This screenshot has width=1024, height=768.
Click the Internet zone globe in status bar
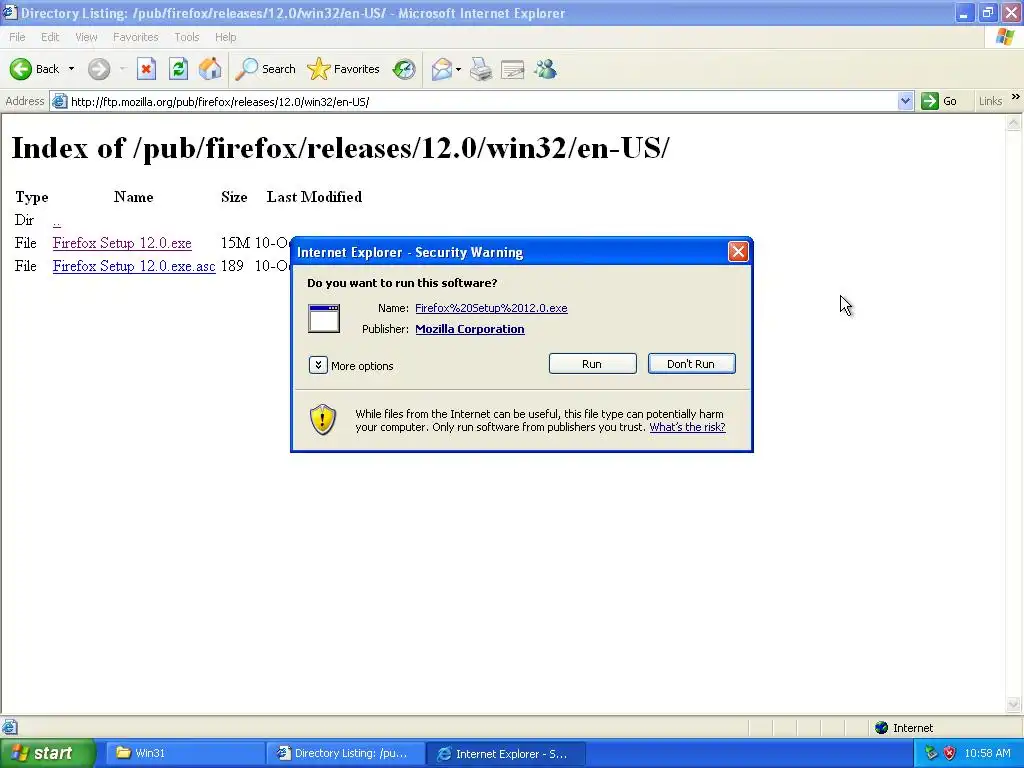[882, 728]
